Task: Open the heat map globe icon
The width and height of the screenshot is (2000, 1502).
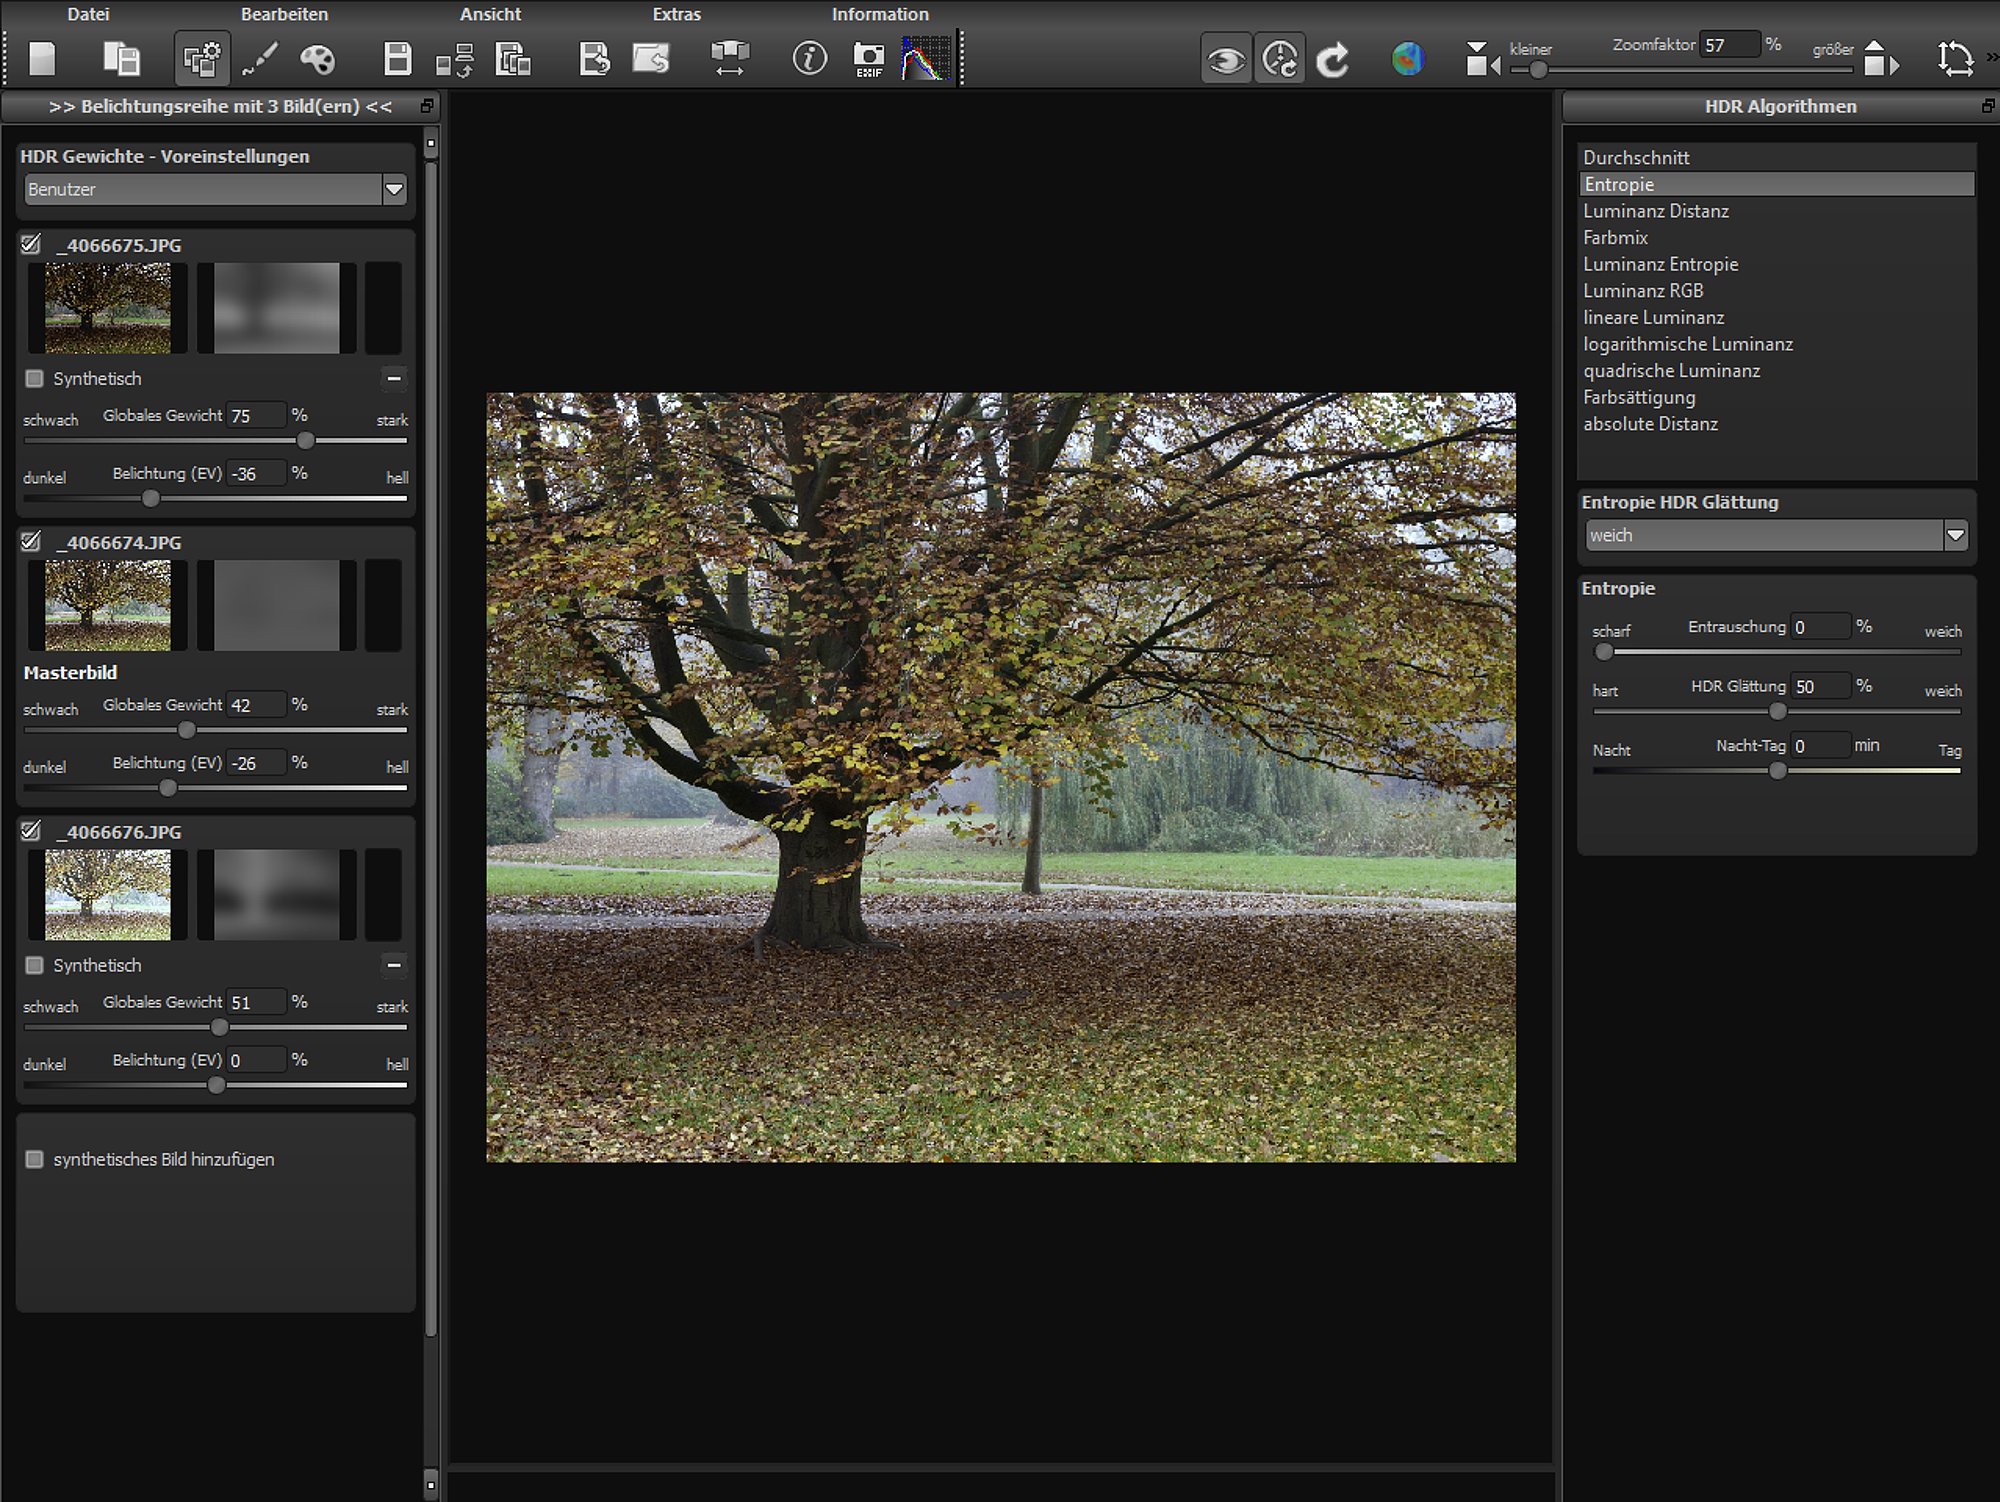Action: [x=1407, y=59]
